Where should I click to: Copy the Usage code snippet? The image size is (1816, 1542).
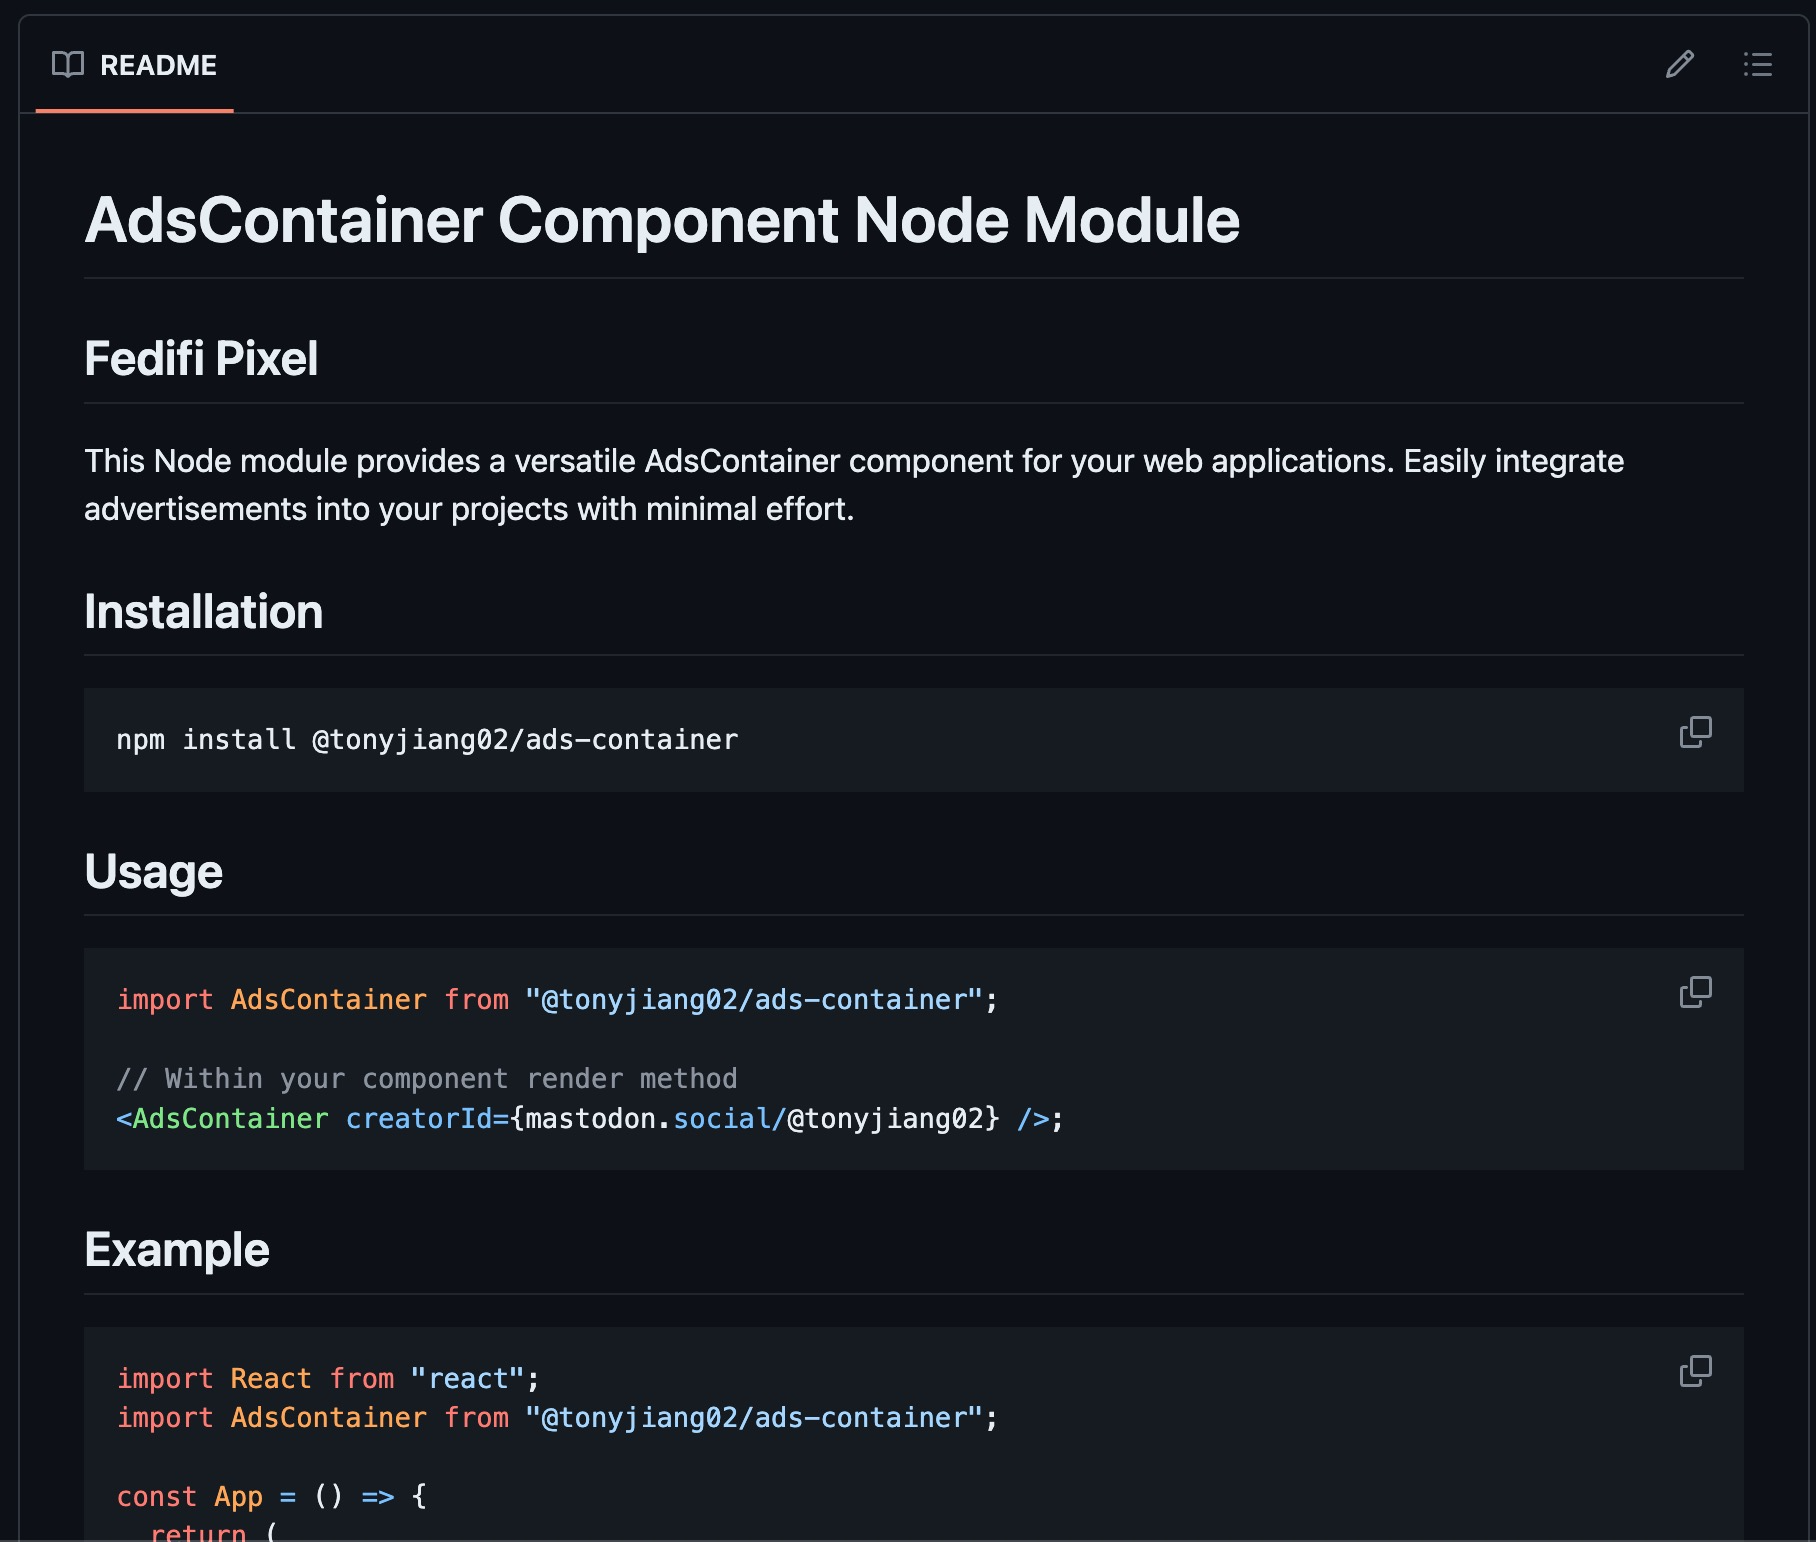click(1696, 992)
